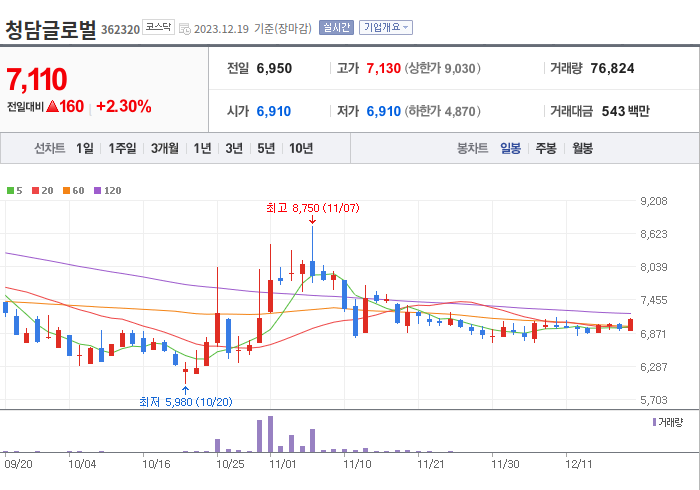Click the 시가 value 6,910

[274, 111]
